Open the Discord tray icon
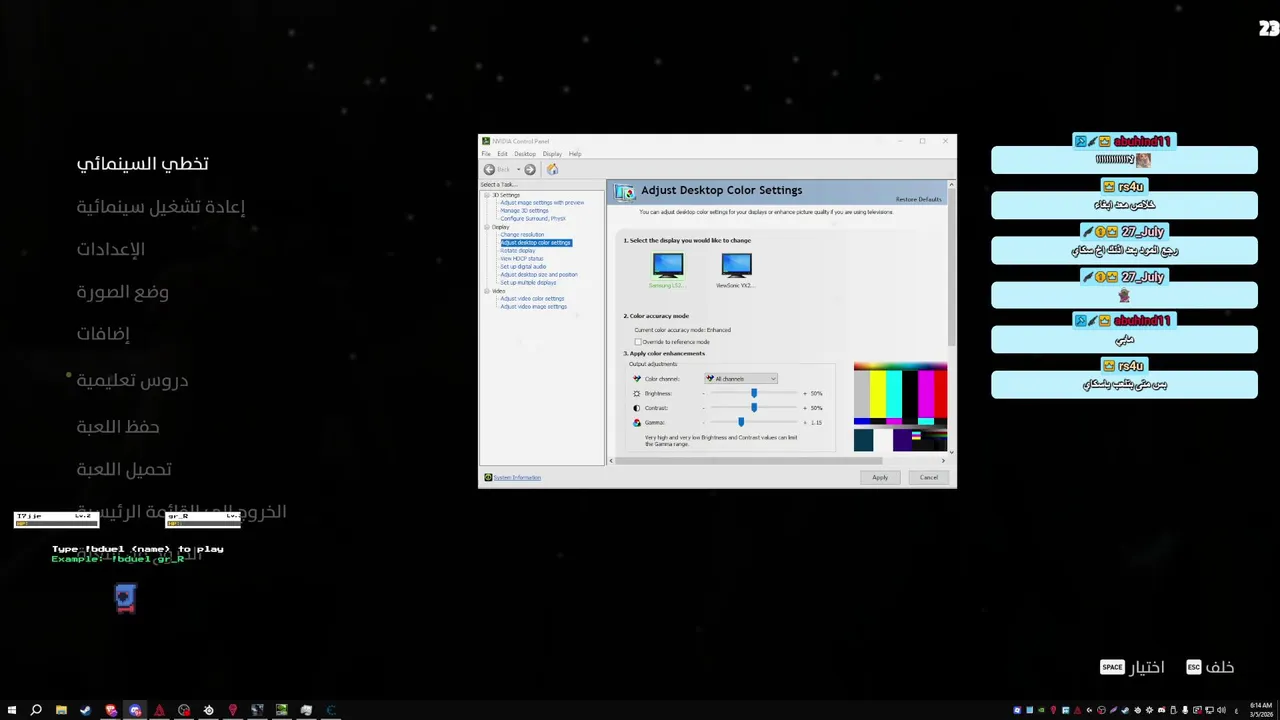Viewport: 1280px width, 720px height. click(x=1161, y=710)
